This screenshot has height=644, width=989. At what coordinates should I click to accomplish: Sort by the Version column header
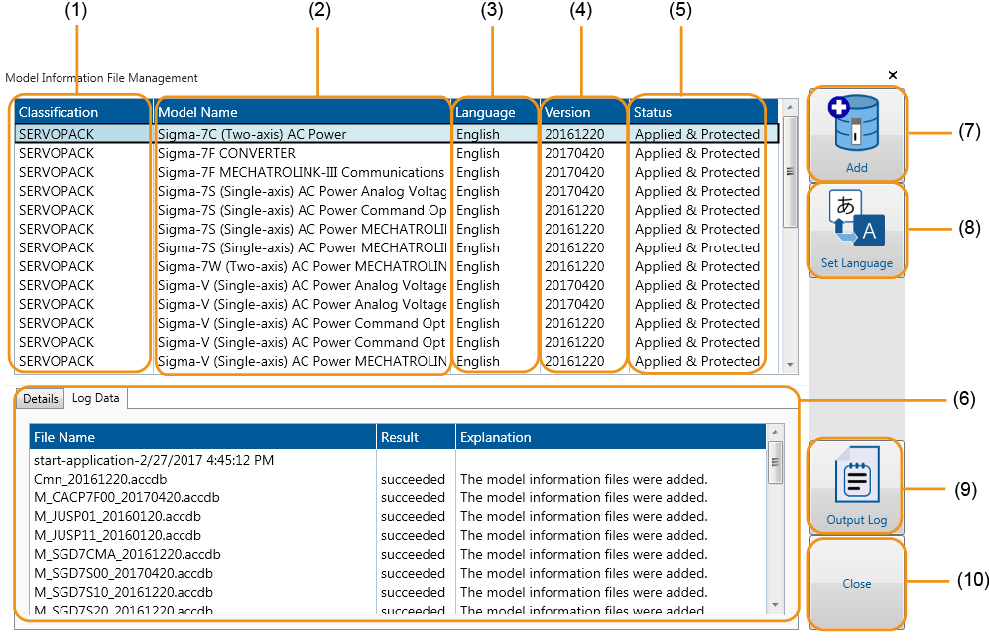pos(567,112)
